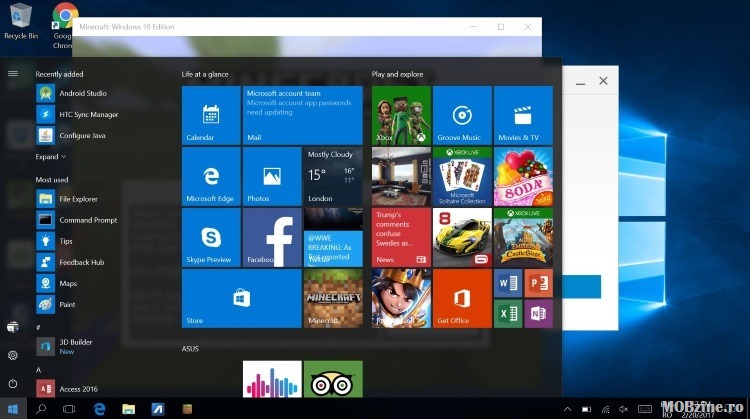Open the OneNote tile
Image resolution: width=750 pixels, height=419 pixels.
point(539,314)
